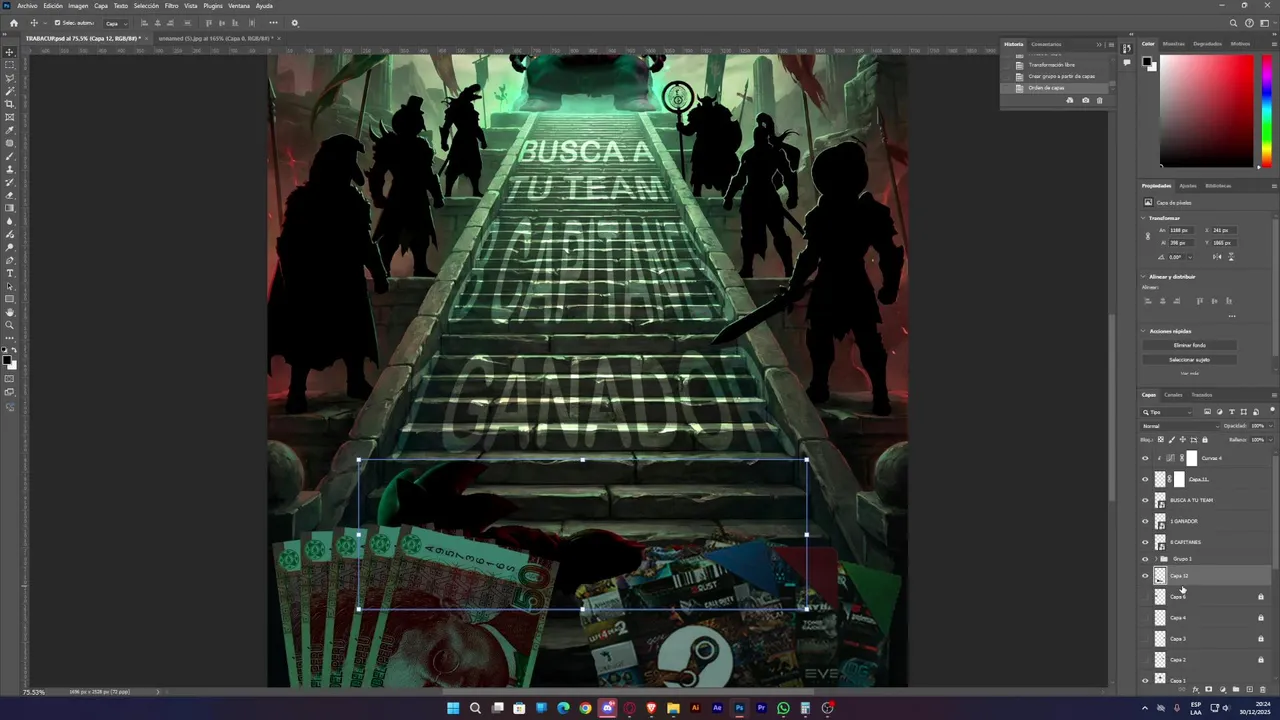Select the Brush tool
This screenshot has width=1280, height=720.
10,156
